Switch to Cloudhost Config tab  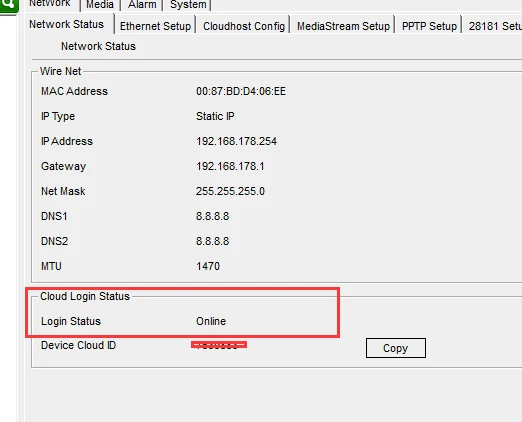tap(244, 26)
